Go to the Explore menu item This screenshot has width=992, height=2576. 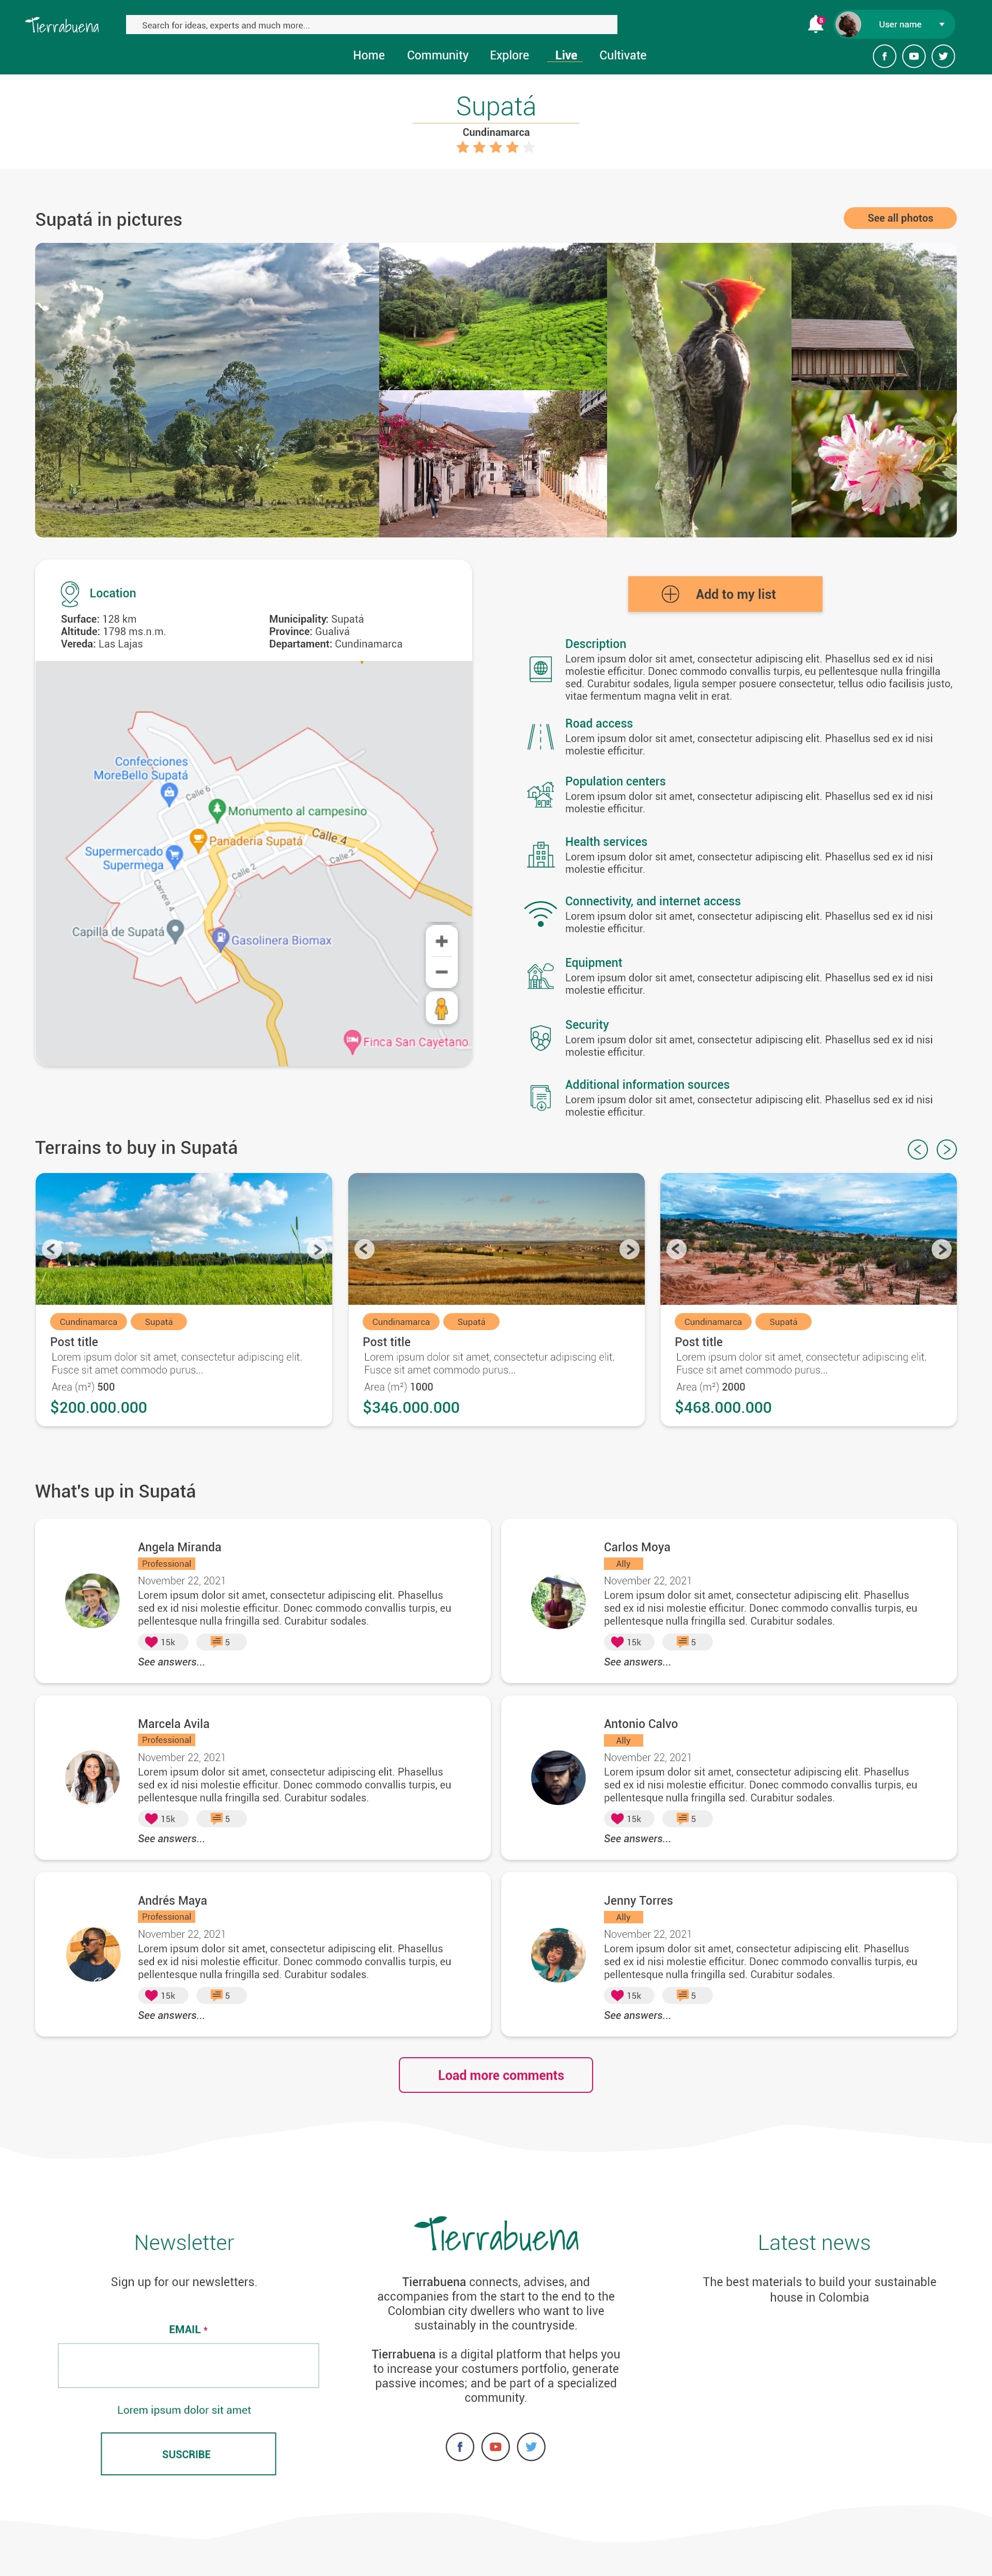click(x=509, y=55)
